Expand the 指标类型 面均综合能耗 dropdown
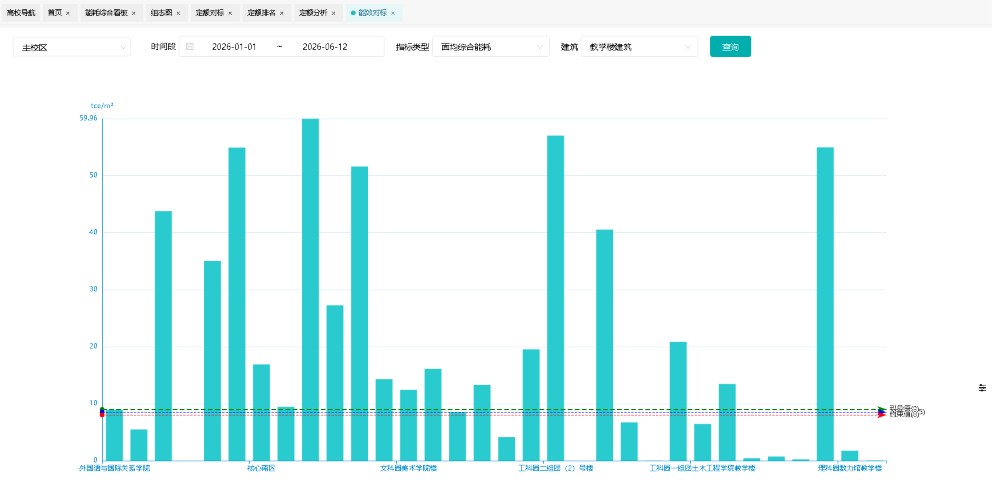Image resolution: width=1000 pixels, height=496 pixels. tap(491, 47)
